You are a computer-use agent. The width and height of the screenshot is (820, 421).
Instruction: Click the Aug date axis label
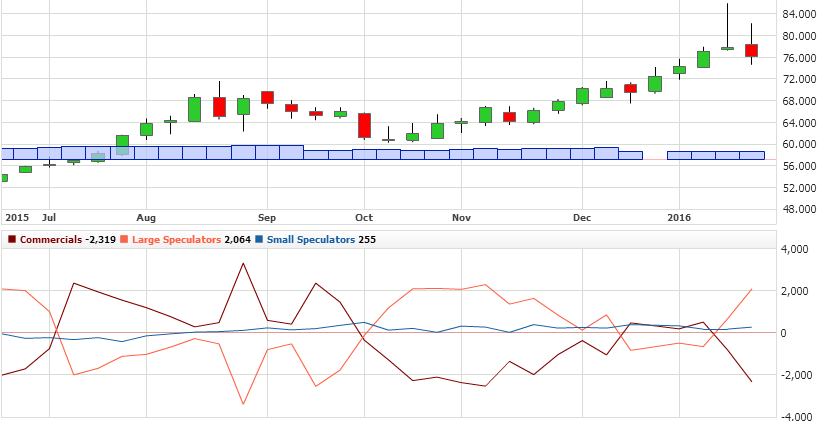[146, 218]
